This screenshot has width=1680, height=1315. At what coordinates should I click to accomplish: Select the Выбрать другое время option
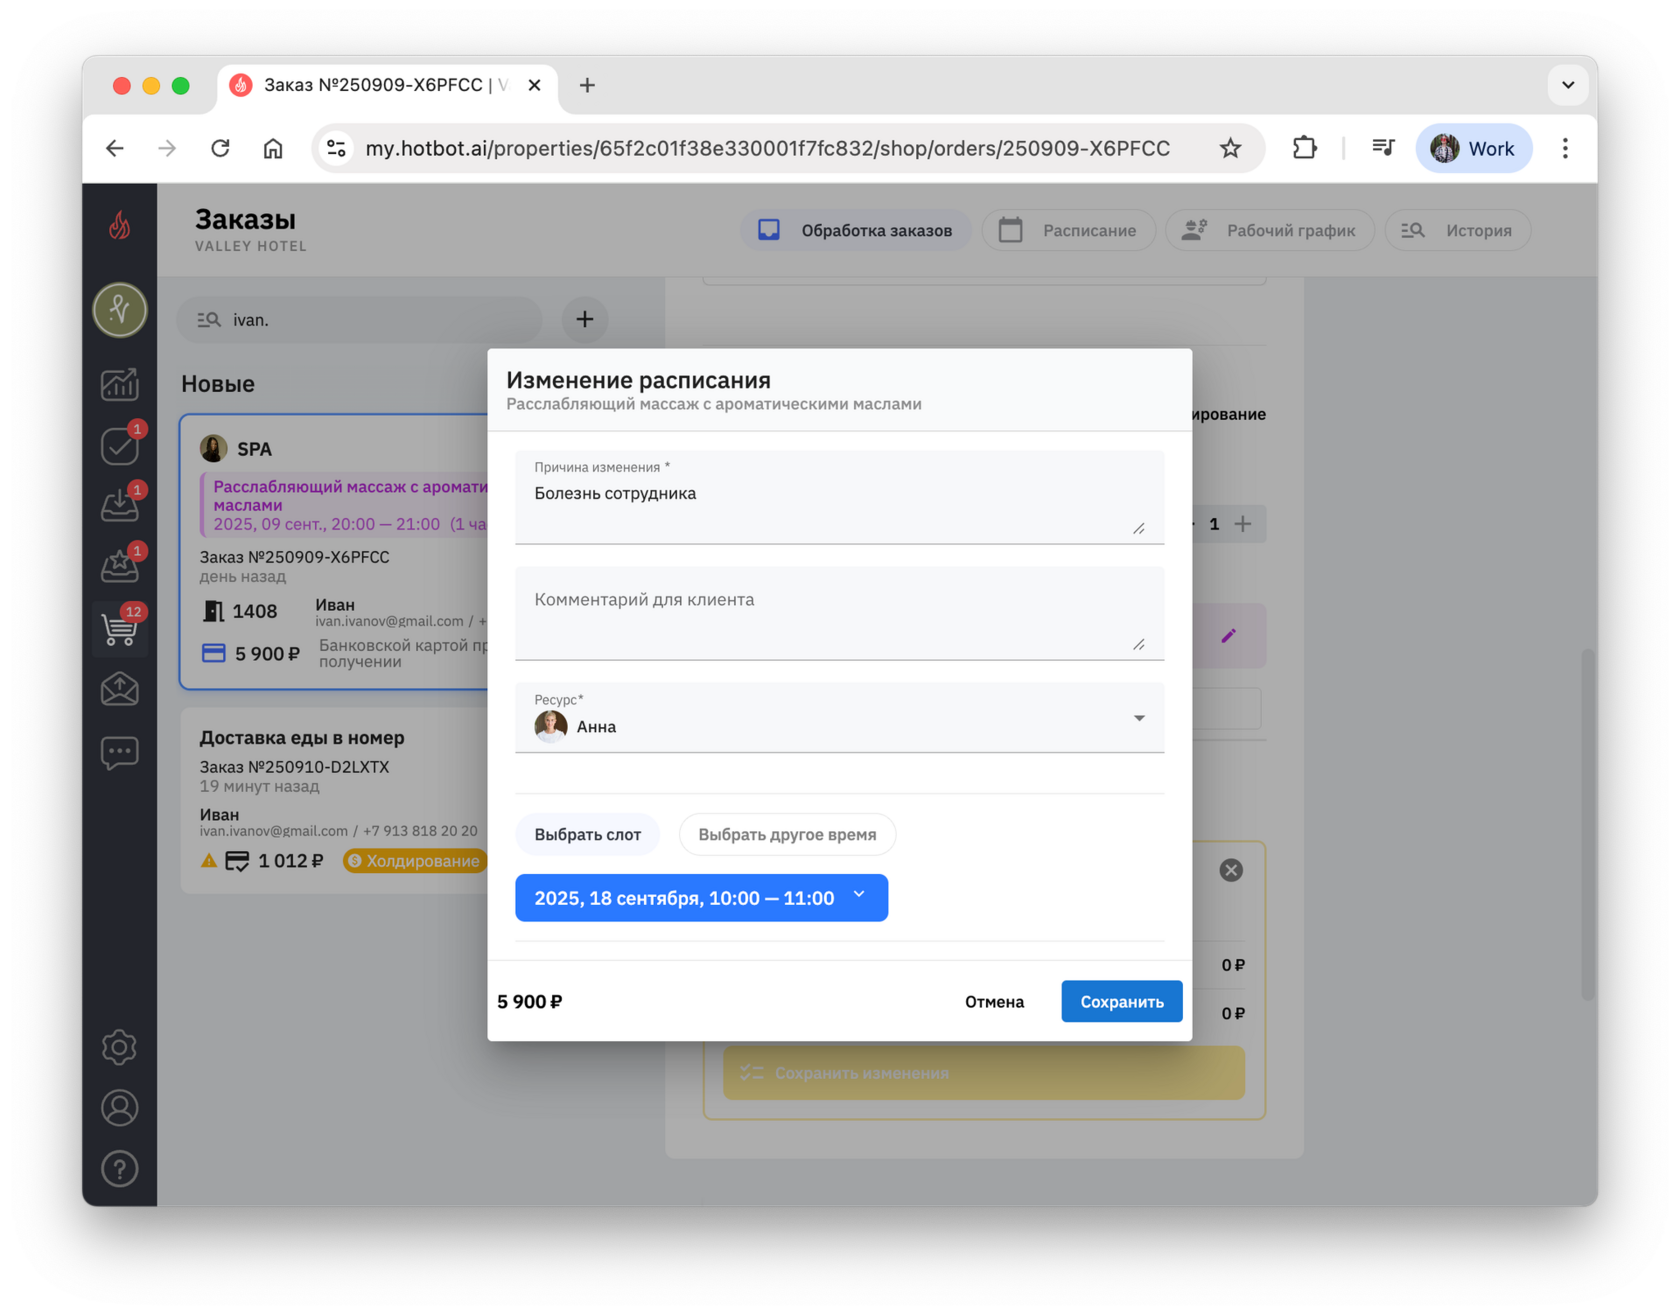click(x=787, y=835)
